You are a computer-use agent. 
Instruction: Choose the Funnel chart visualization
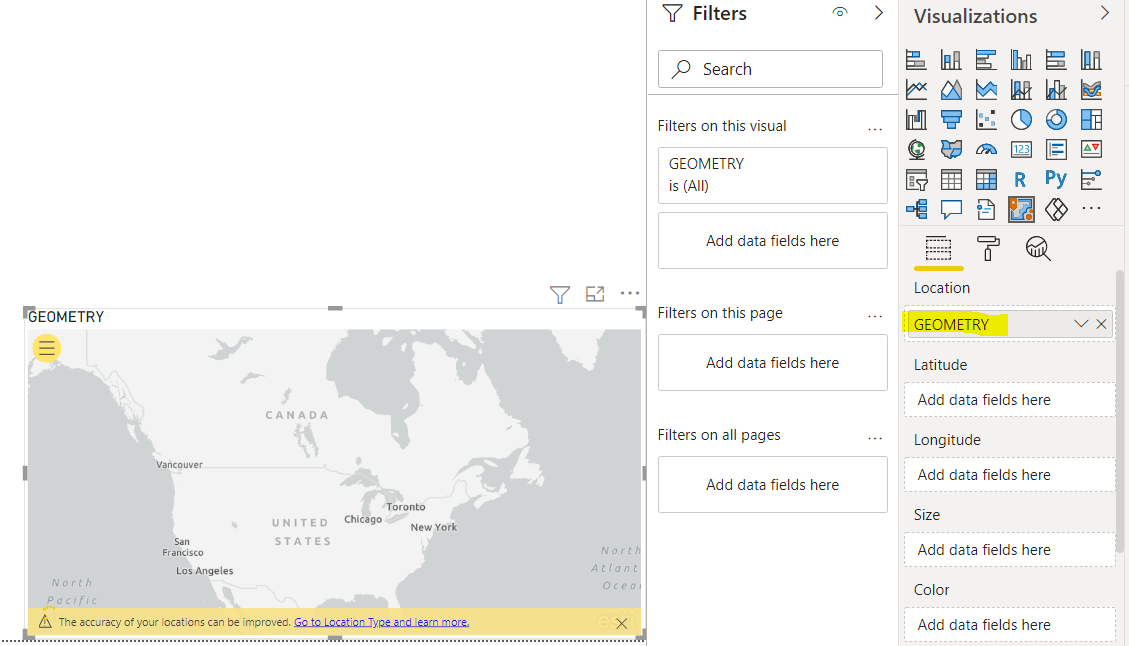(x=951, y=120)
